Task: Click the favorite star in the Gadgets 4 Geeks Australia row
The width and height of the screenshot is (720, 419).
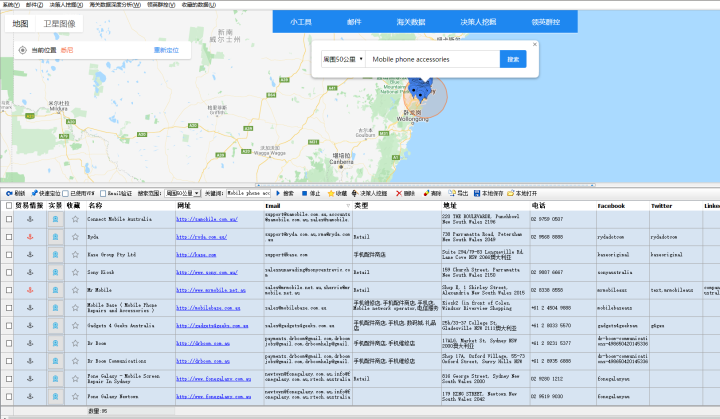Action: (75, 325)
